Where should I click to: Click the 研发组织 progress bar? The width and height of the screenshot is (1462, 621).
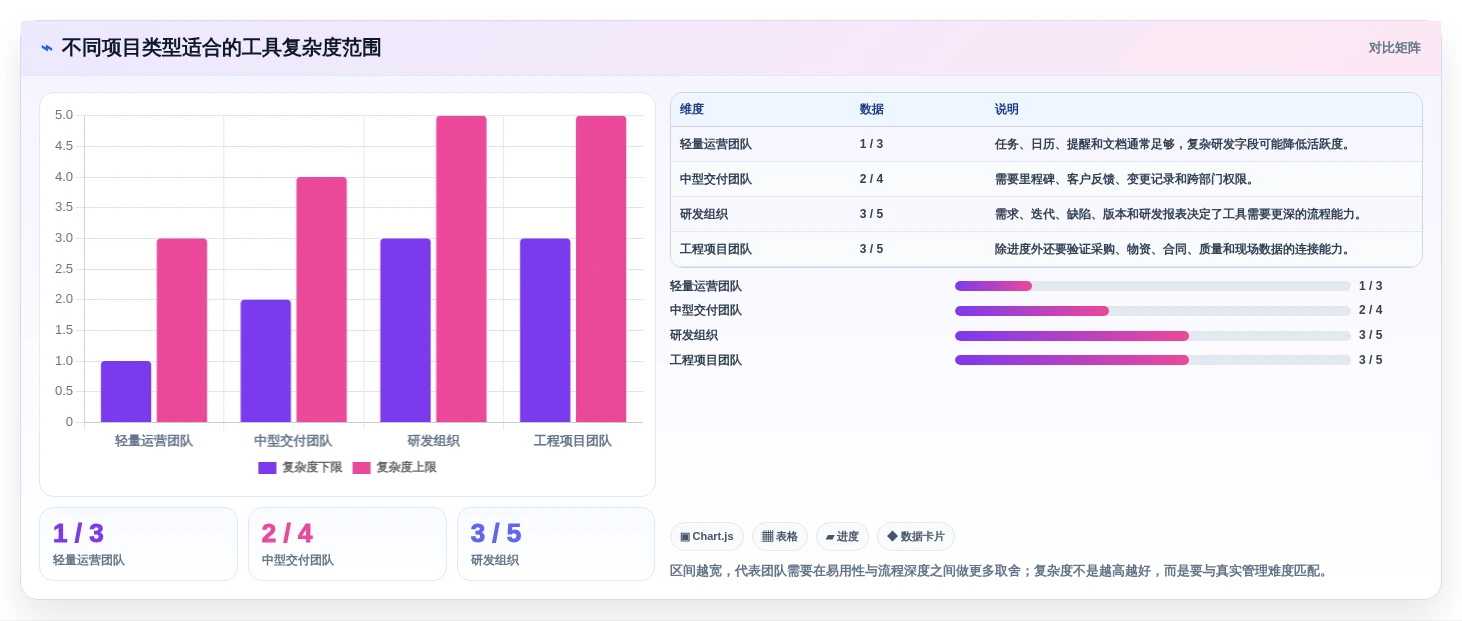[1152, 336]
